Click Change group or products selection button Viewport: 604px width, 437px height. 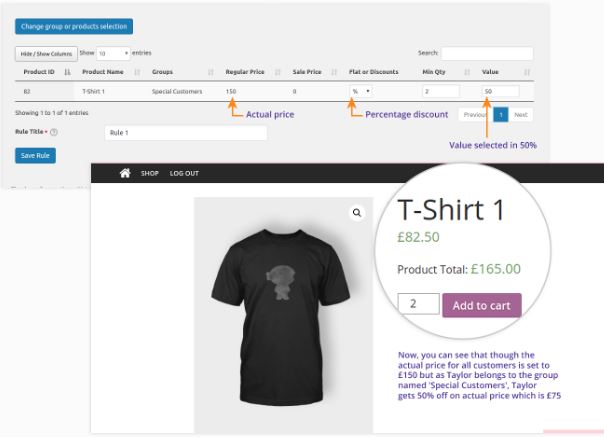coord(73,26)
